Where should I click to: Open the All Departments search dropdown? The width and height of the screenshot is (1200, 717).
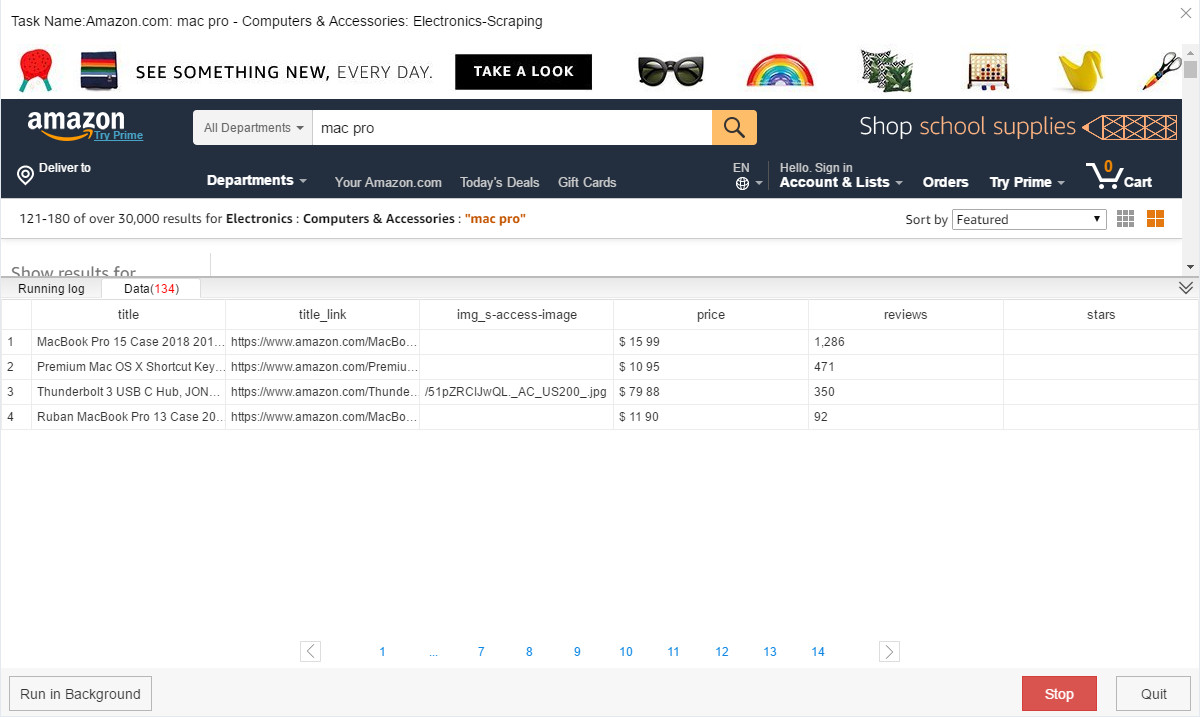coord(253,128)
